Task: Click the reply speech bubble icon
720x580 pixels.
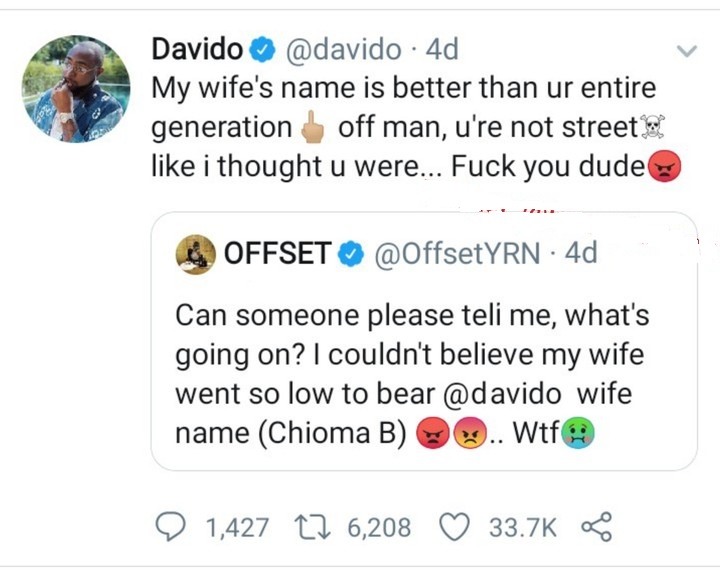Action: pyautogui.click(x=172, y=527)
